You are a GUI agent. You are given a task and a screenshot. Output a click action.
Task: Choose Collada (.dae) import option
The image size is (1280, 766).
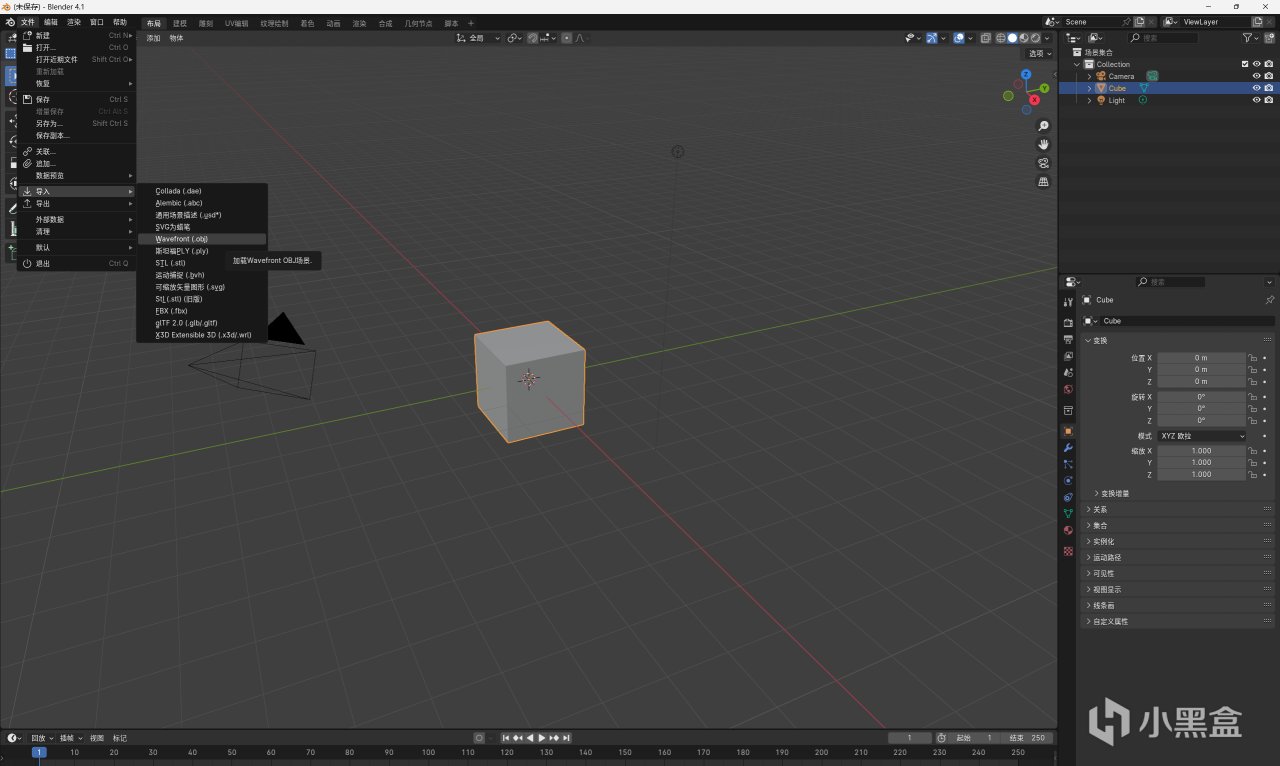coord(202,191)
